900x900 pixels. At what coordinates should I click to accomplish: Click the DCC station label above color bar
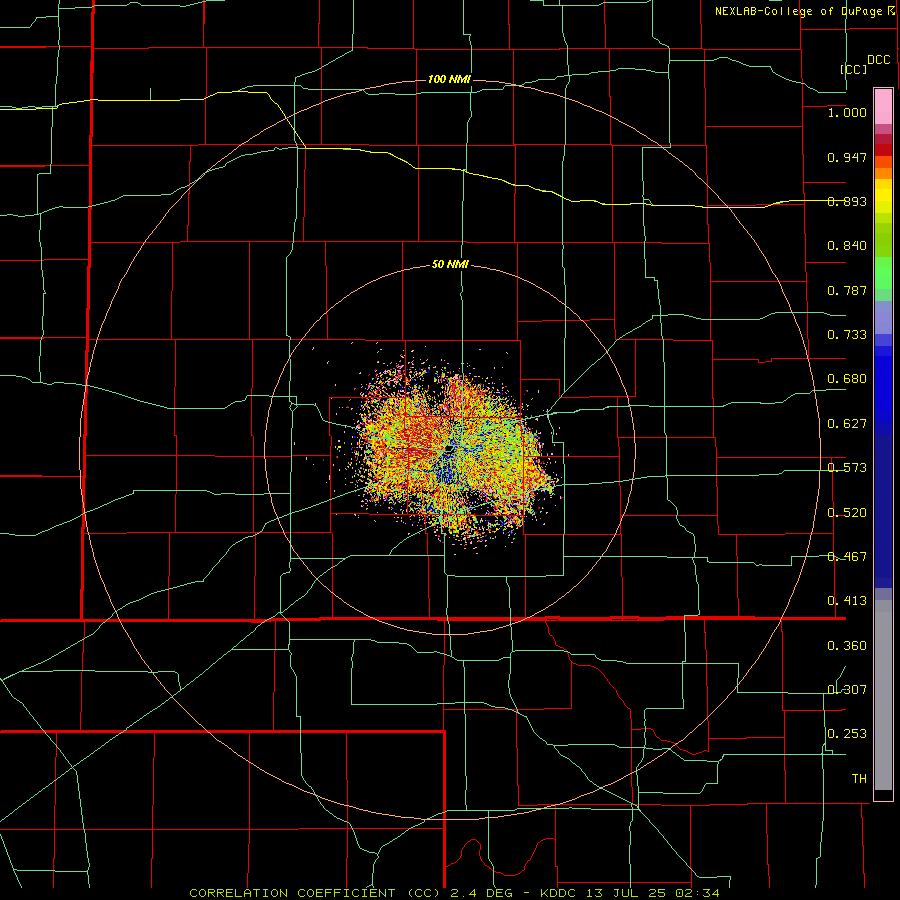coord(878,60)
